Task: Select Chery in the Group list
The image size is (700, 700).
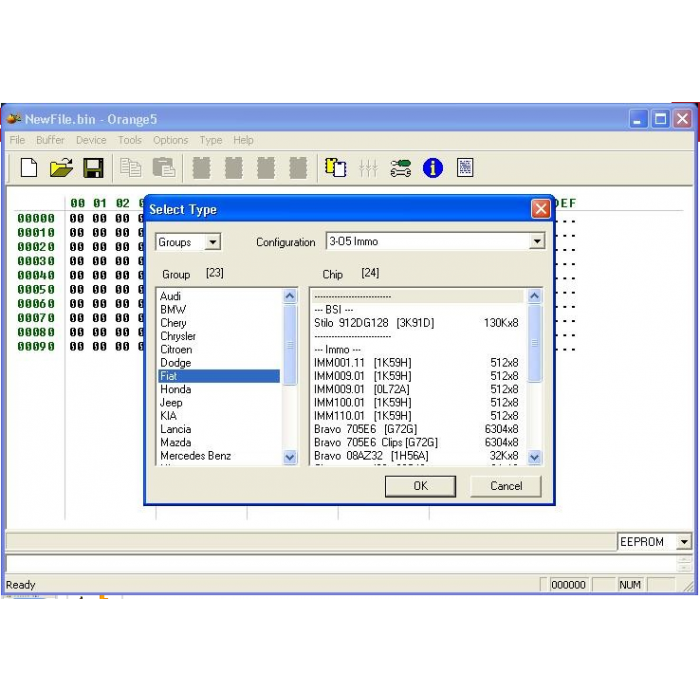Action: click(x=219, y=323)
